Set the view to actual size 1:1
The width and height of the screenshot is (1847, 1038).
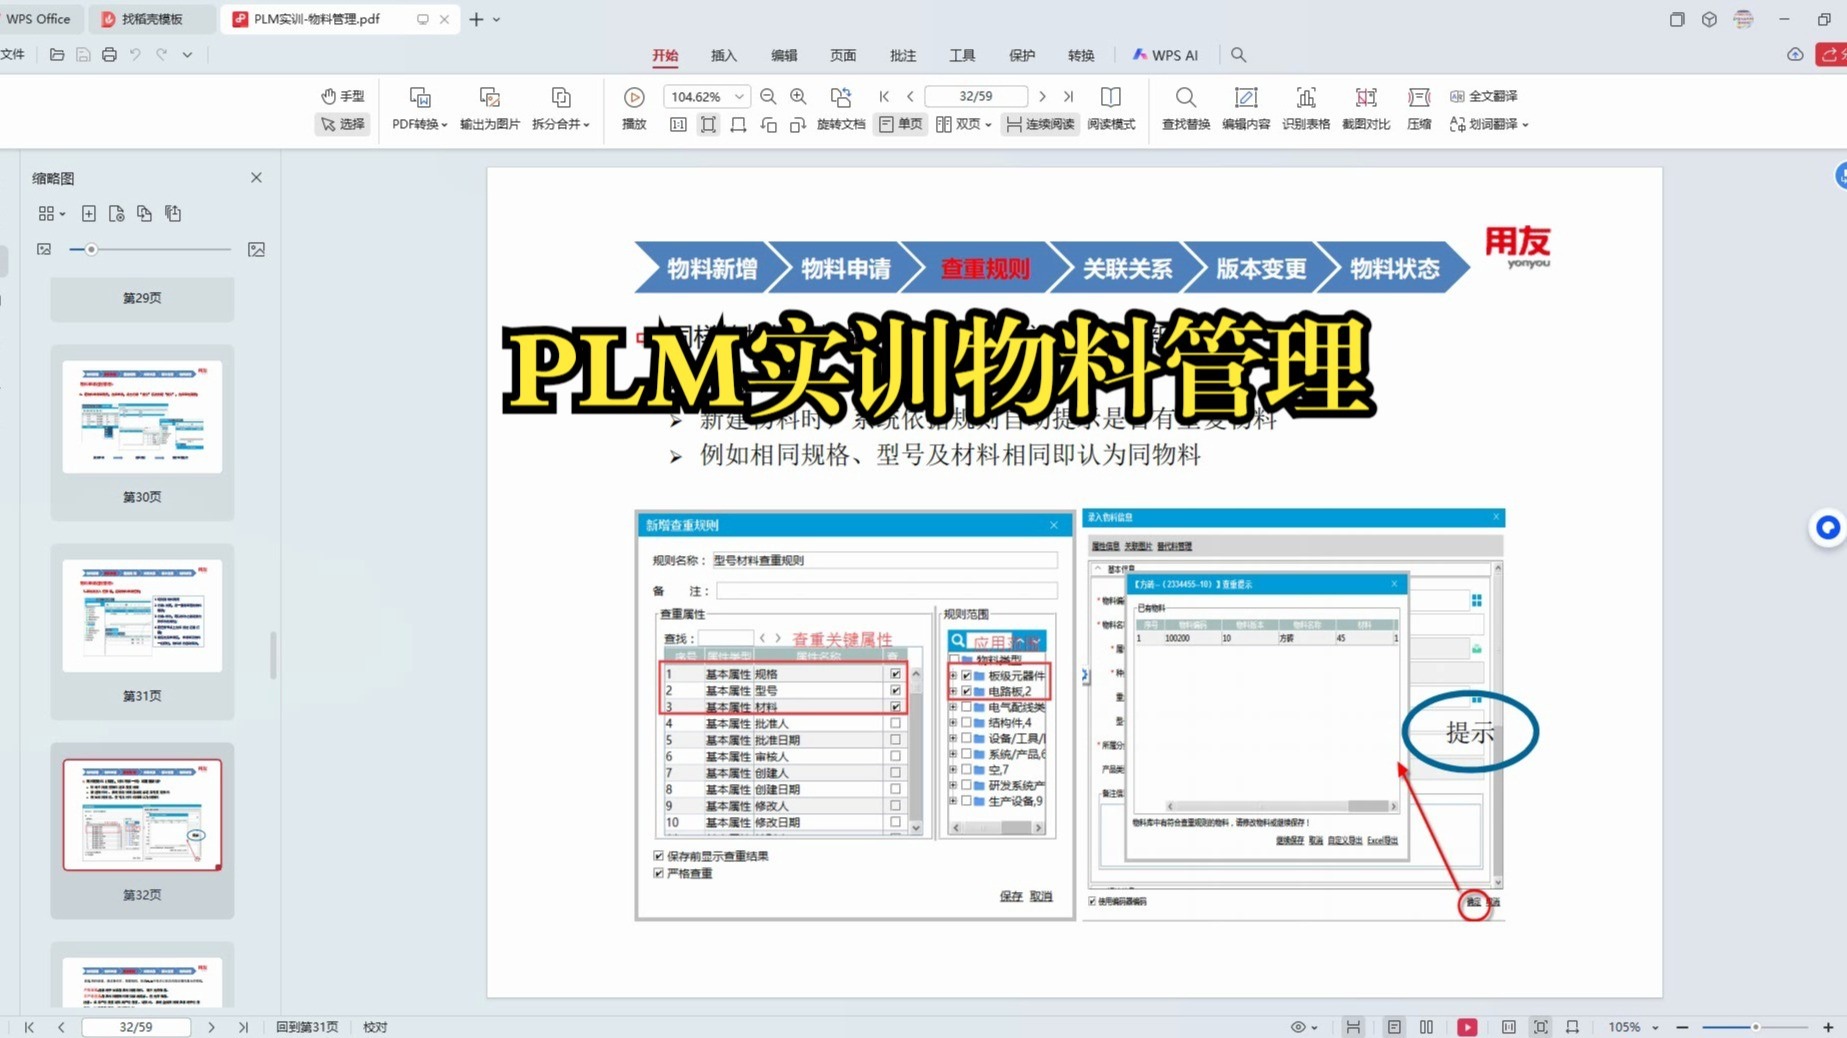click(678, 125)
